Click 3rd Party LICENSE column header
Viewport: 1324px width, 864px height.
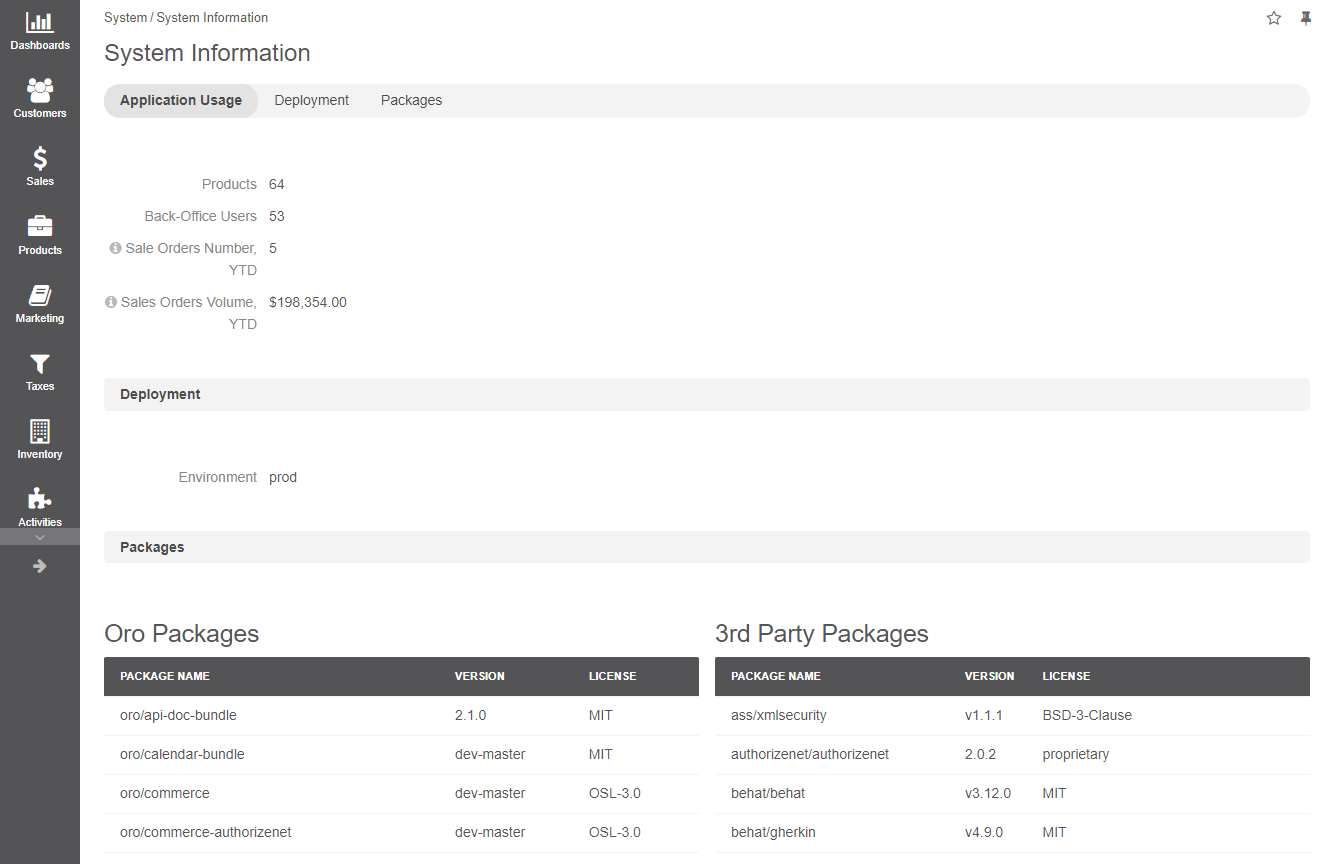[1066, 676]
